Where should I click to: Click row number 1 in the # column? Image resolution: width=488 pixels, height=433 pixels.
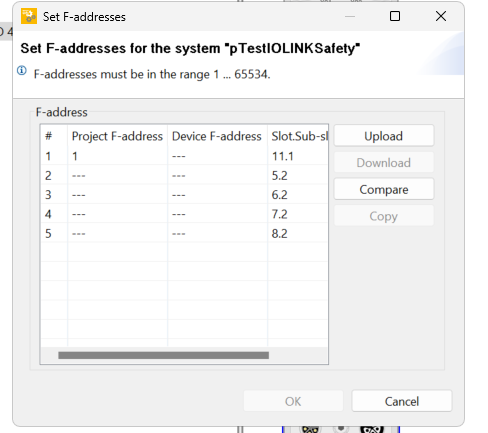click(x=48, y=156)
